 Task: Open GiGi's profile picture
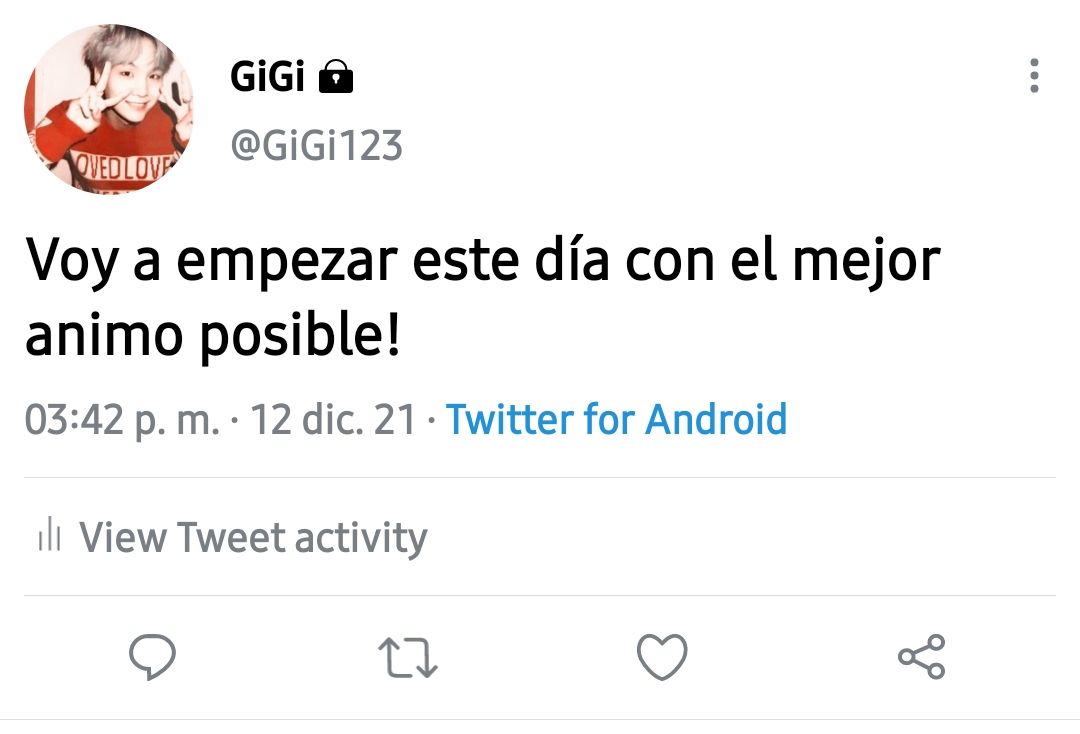coord(109,109)
